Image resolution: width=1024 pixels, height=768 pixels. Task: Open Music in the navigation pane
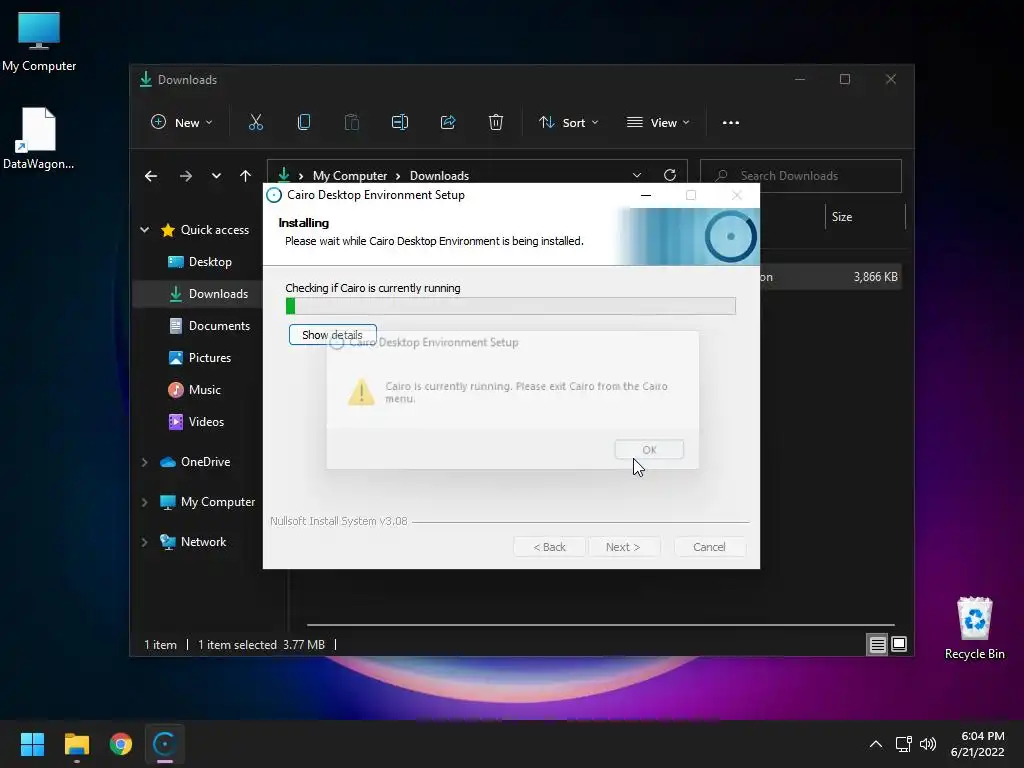(195, 390)
